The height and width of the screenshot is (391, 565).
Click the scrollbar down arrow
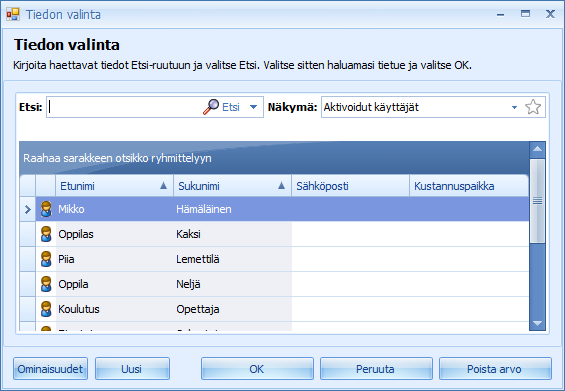(x=537, y=323)
